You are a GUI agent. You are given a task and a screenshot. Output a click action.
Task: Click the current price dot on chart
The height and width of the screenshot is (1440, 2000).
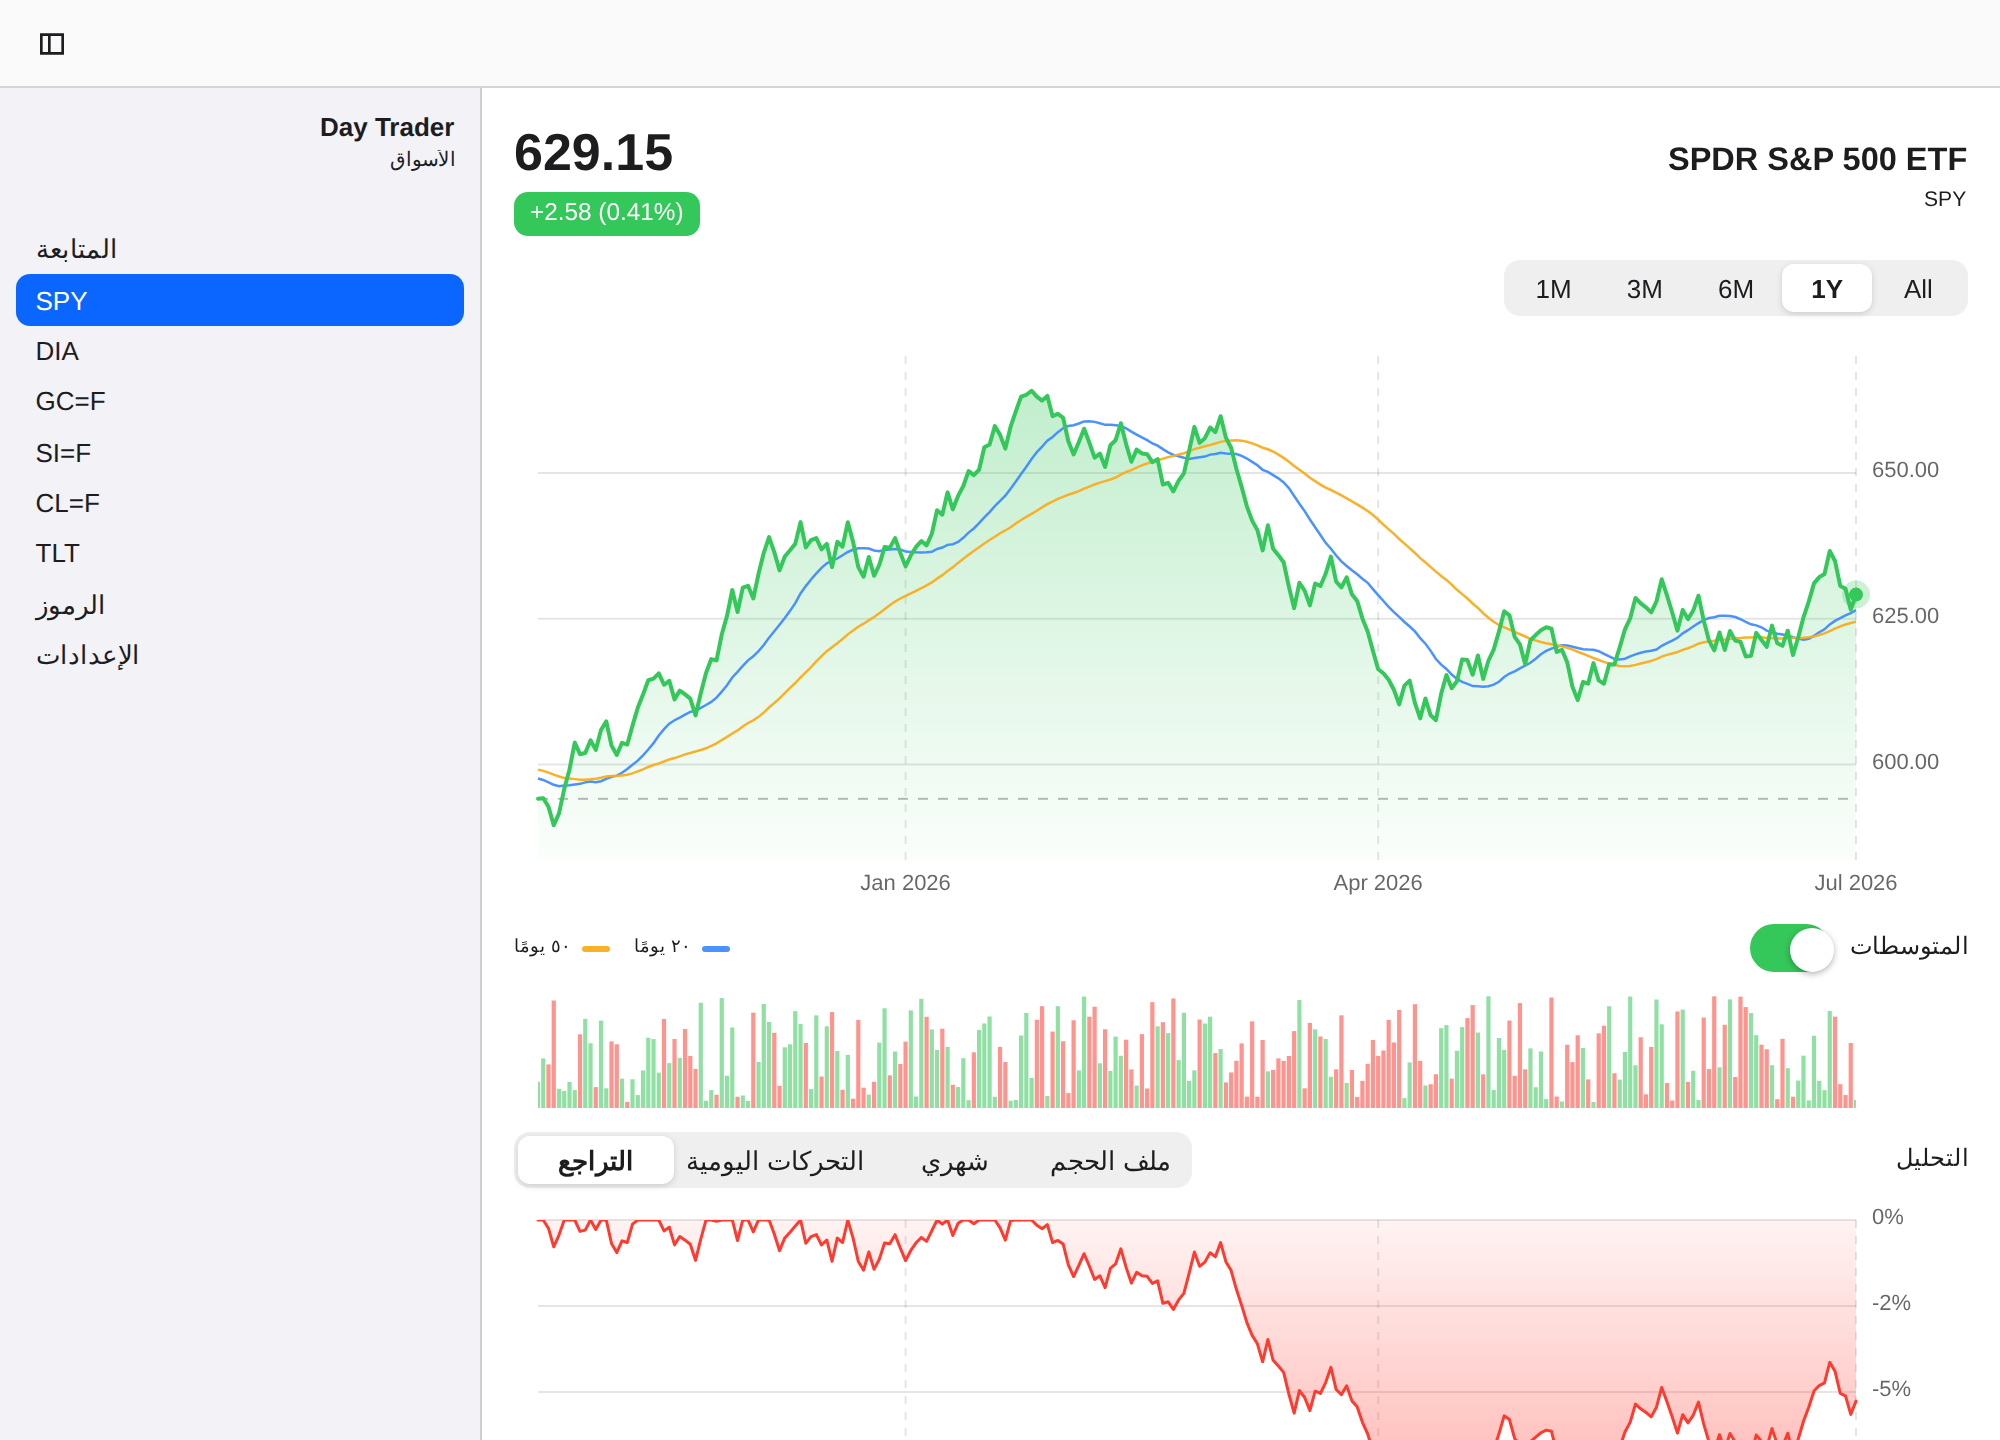tap(1856, 595)
